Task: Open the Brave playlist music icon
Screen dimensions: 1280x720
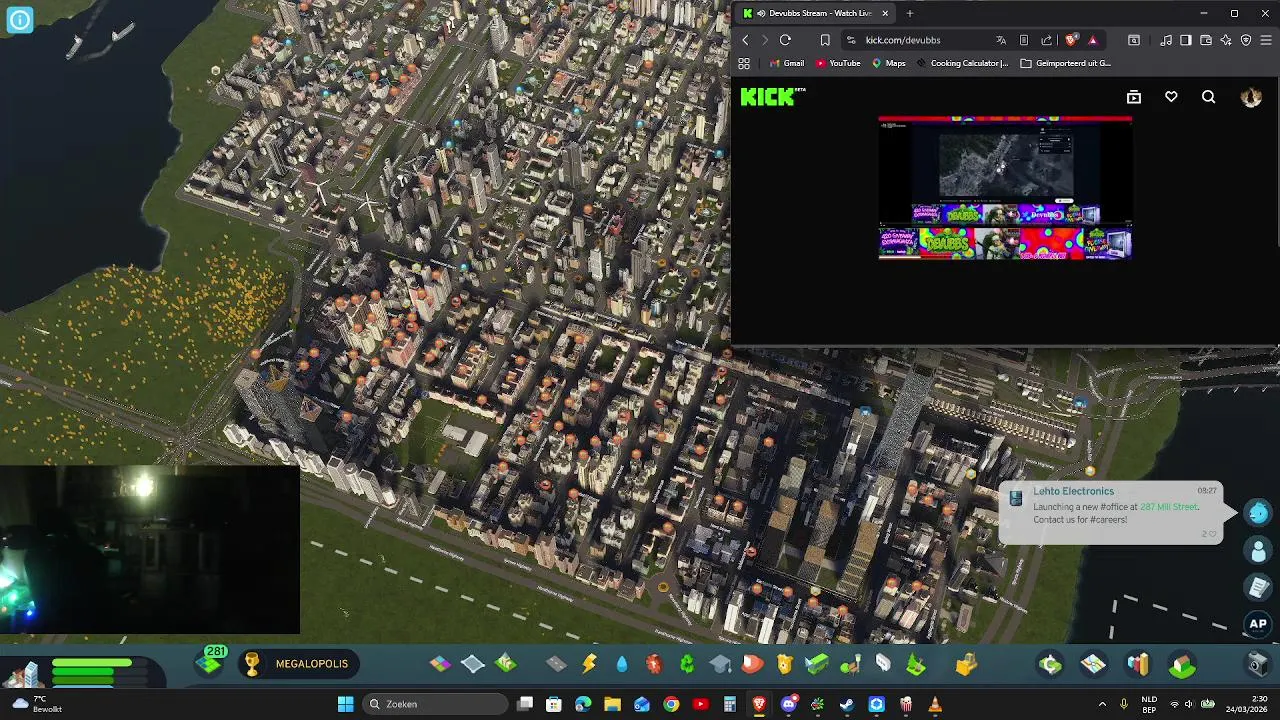Action: pyautogui.click(x=1166, y=40)
